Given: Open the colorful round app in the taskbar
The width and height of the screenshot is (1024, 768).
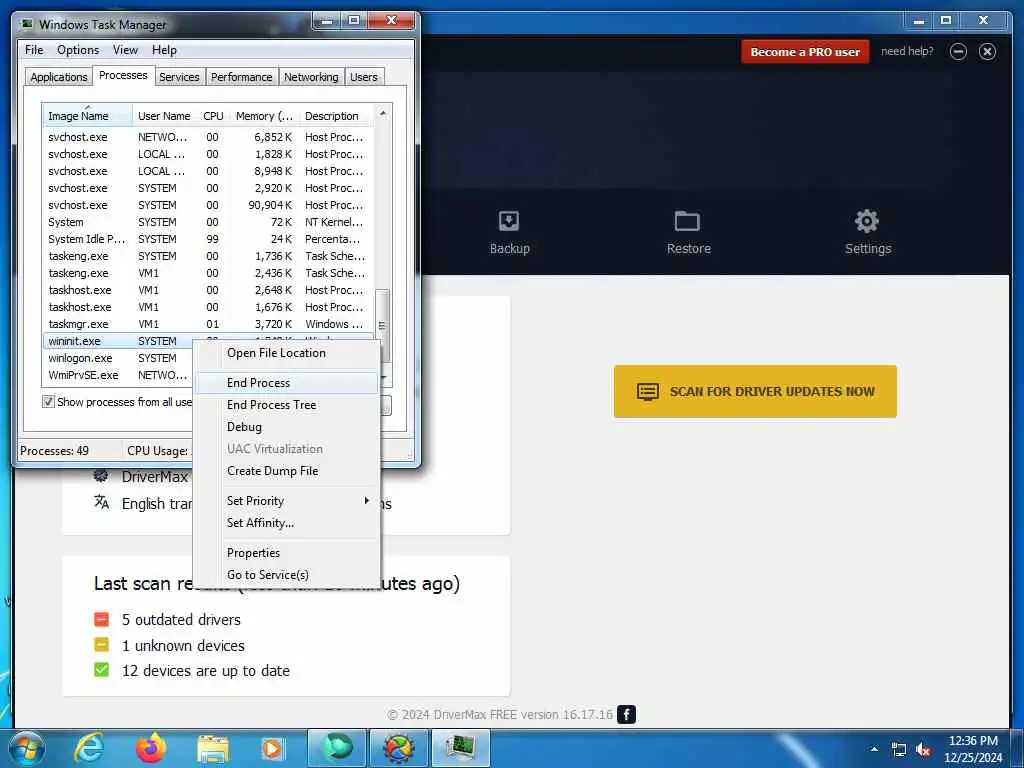Looking at the screenshot, I should pos(399,748).
